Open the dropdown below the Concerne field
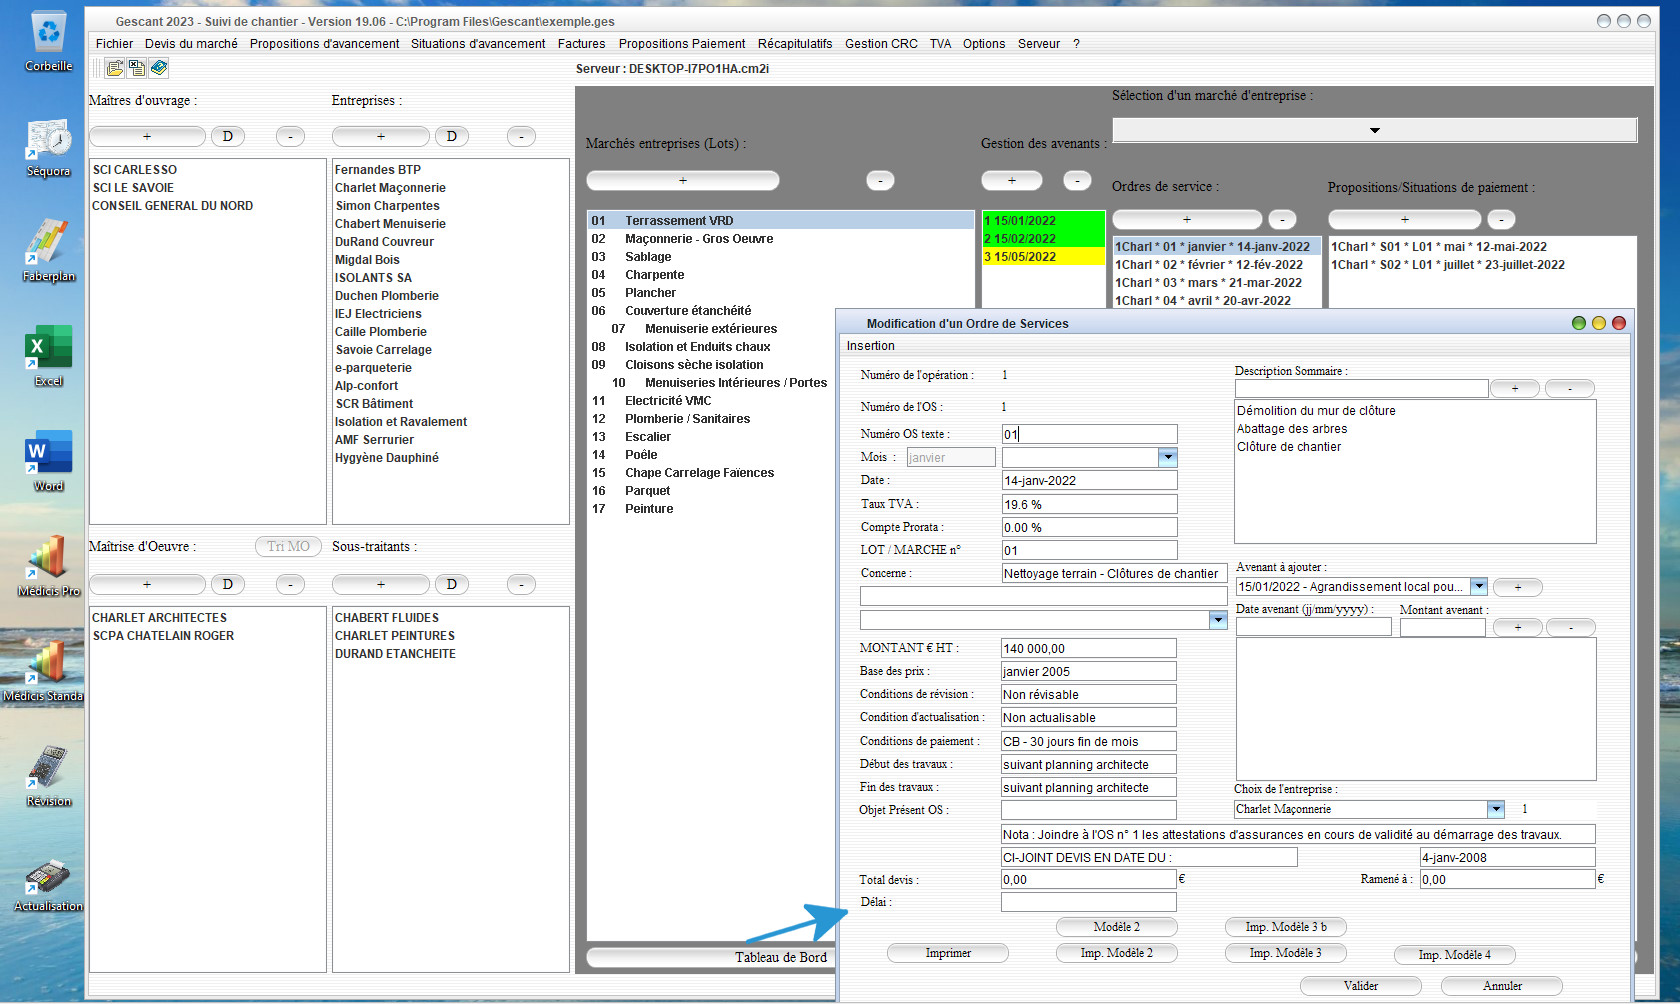This screenshot has width=1680, height=1004. pyautogui.click(x=1218, y=620)
